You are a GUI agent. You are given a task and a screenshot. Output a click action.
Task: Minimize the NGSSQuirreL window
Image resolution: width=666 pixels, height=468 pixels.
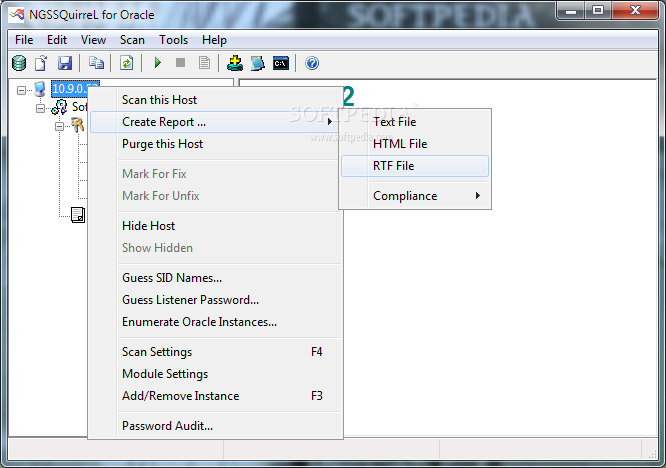570,11
